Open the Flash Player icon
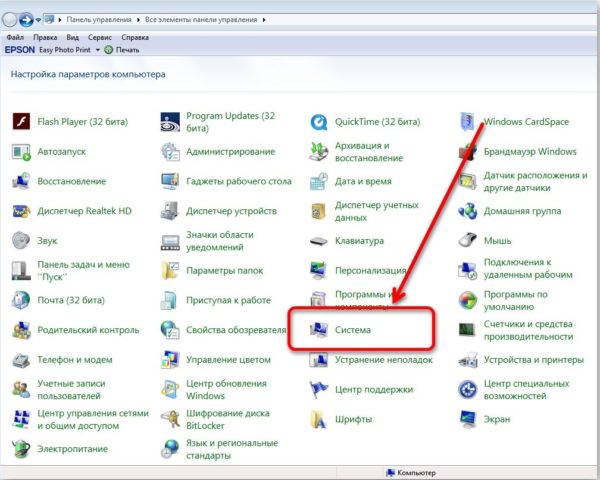Image resolution: width=600 pixels, height=480 pixels. point(21,122)
